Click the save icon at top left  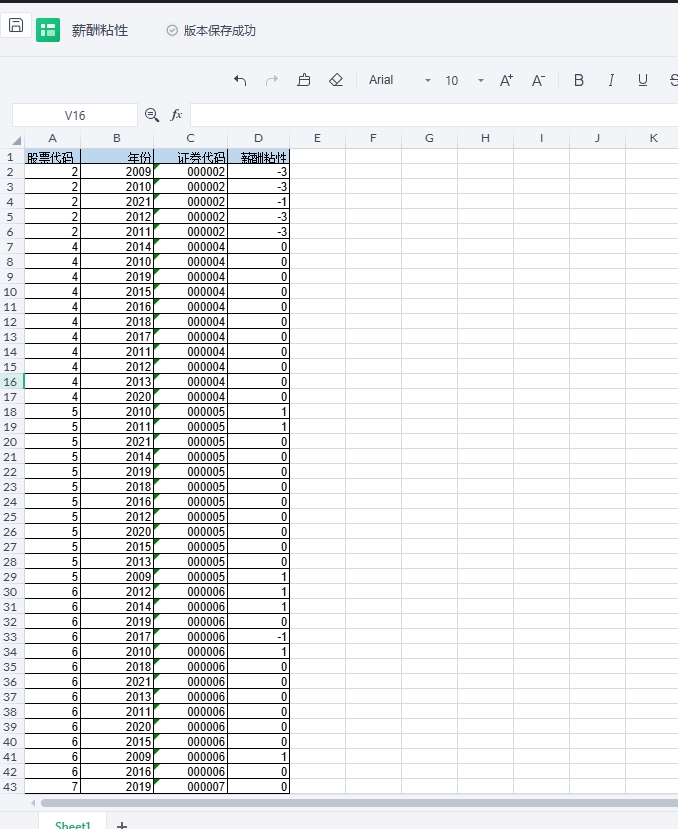click(x=16, y=27)
